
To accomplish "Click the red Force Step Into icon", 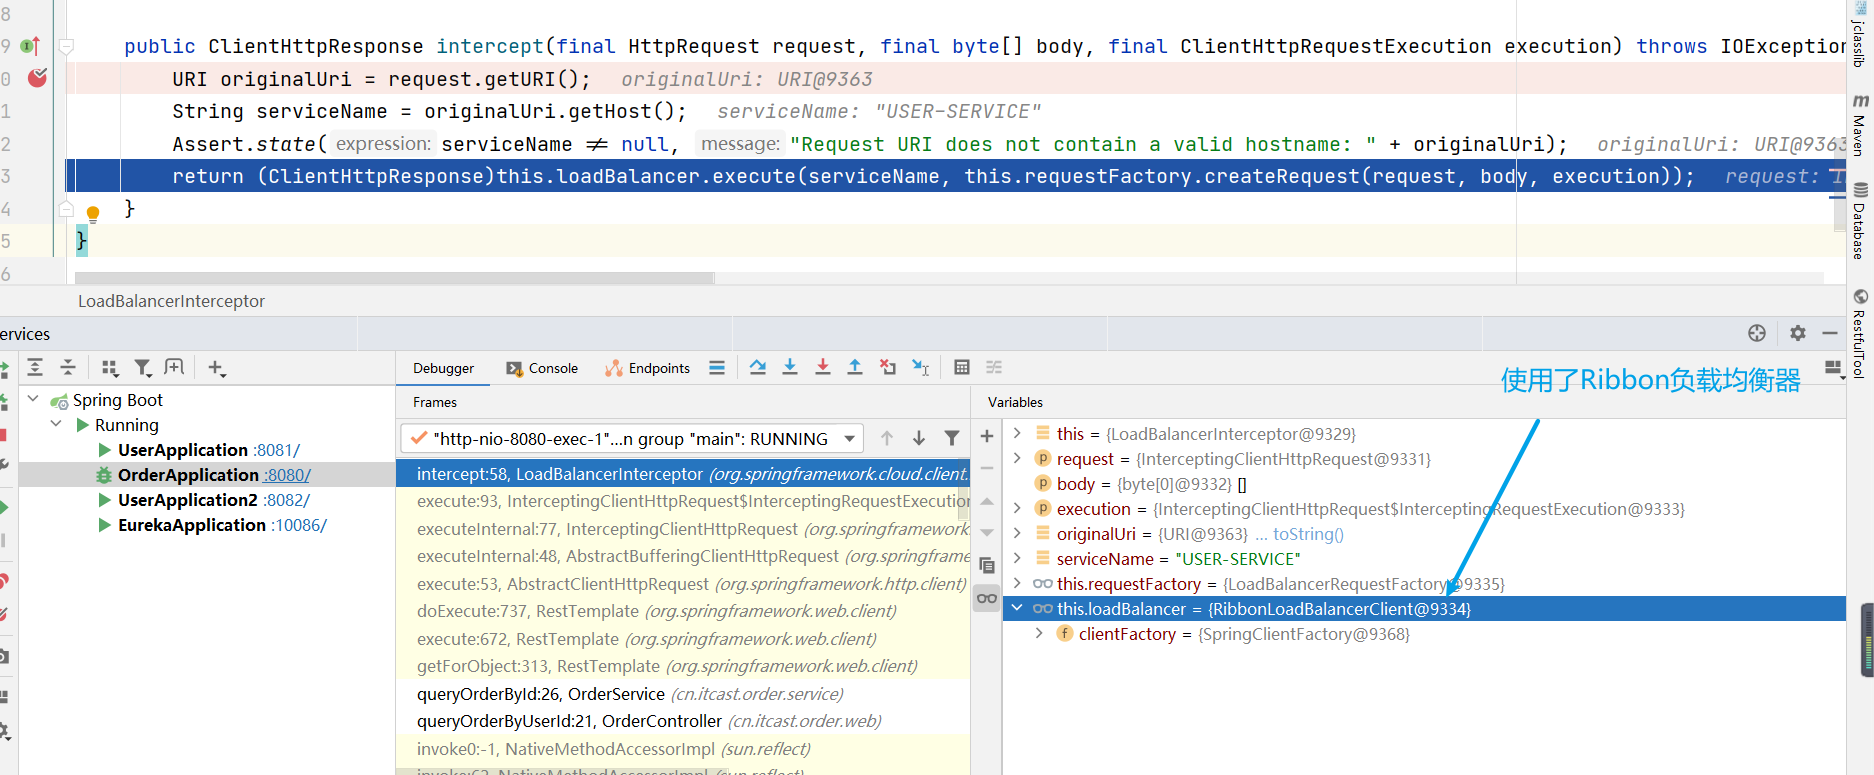I will click(822, 368).
